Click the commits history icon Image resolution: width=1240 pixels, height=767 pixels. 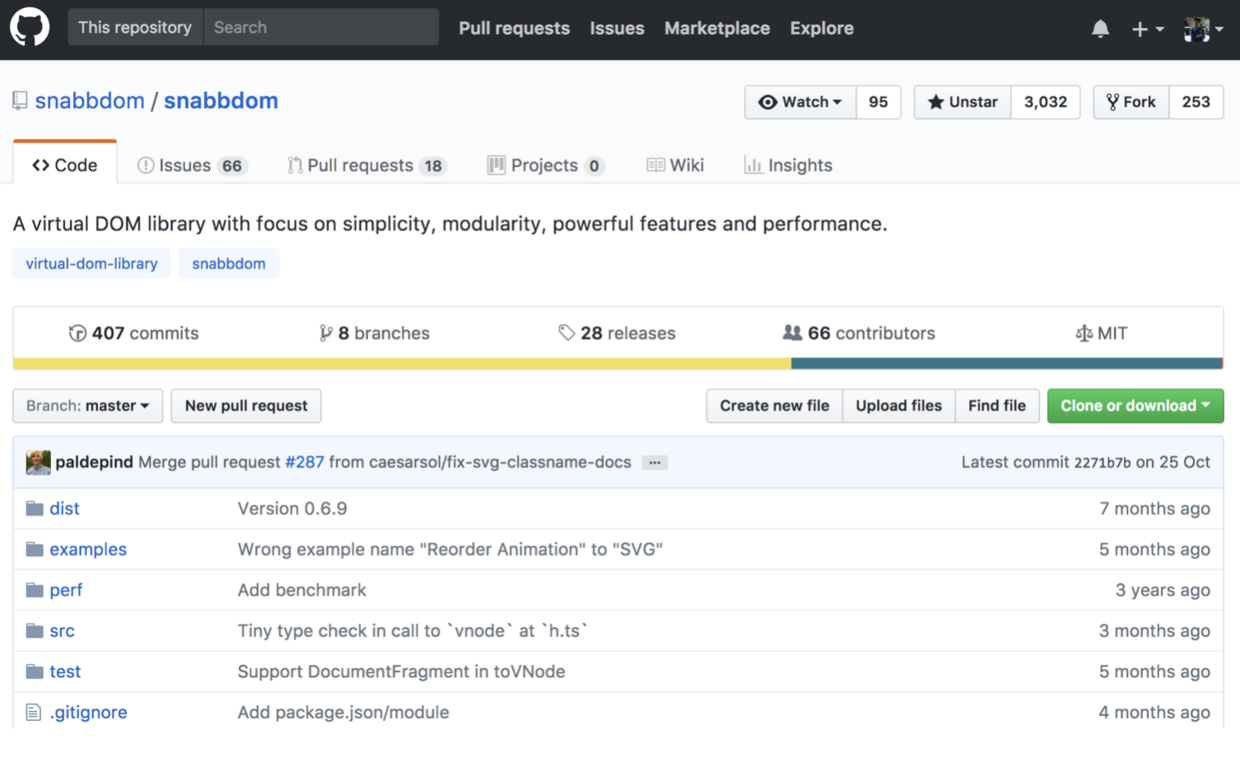pyautogui.click(x=77, y=333)
